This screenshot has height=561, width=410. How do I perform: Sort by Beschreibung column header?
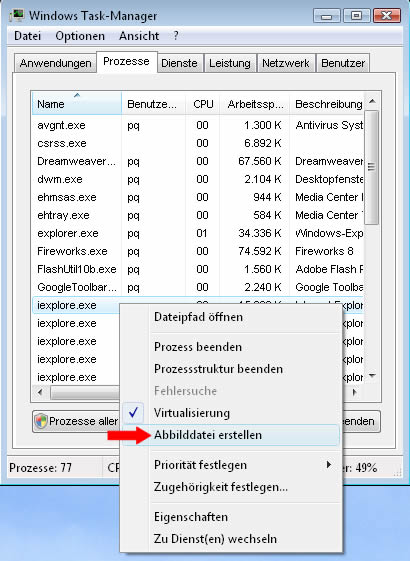[x=328, y=104]
